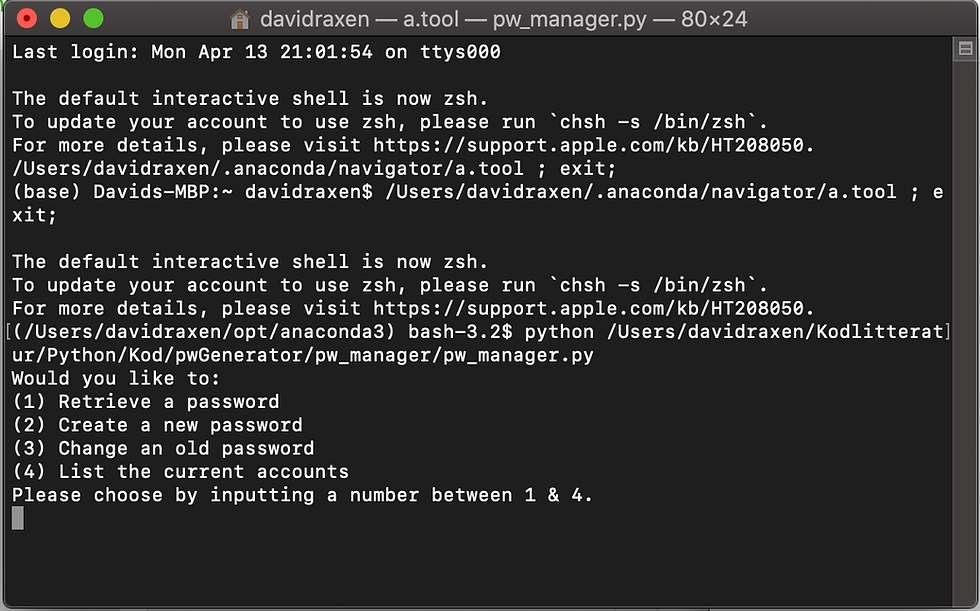Screen dimensions: 980x611
Task: Open the second support.apple.com HT208050 link
Action: (x=588, y=309)
